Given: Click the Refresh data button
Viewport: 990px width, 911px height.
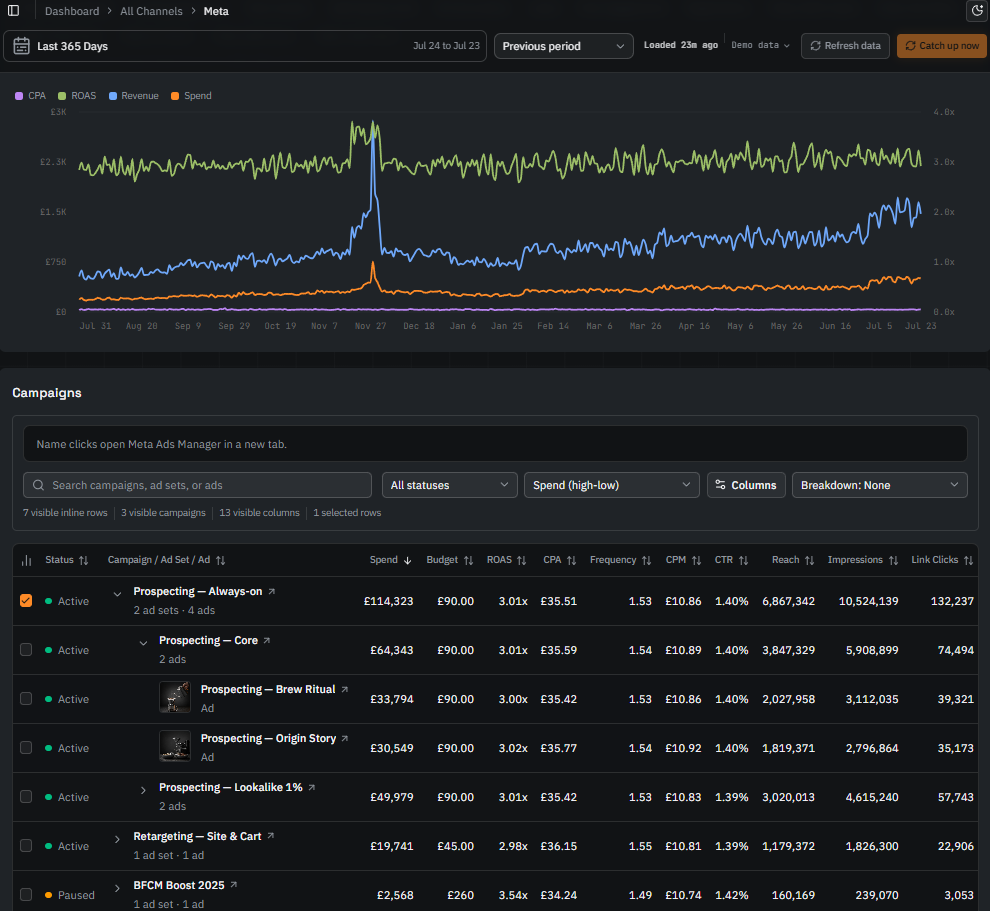Looking at the screenshot, I should tap(845, 45).
